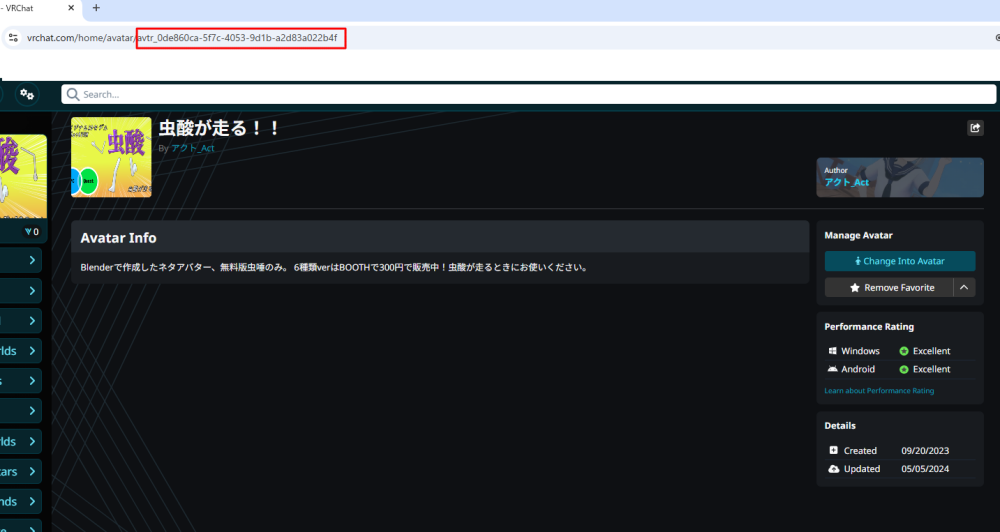Click the Excellent text beside Android
This screenshot has height=532, width=1000.
[x=931, y=369]
